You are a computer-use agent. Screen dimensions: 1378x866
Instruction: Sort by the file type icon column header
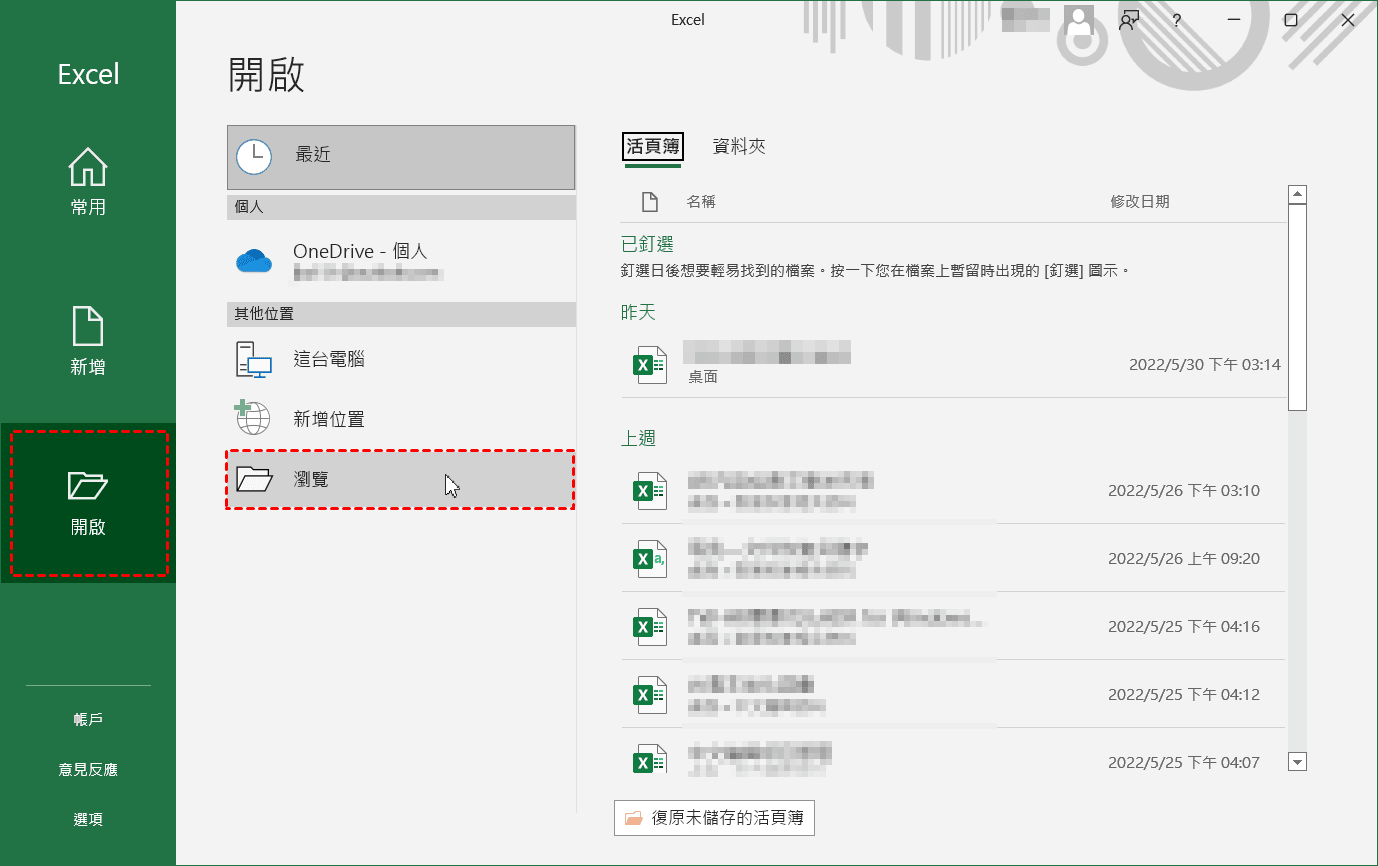click(x=649, y=202)
